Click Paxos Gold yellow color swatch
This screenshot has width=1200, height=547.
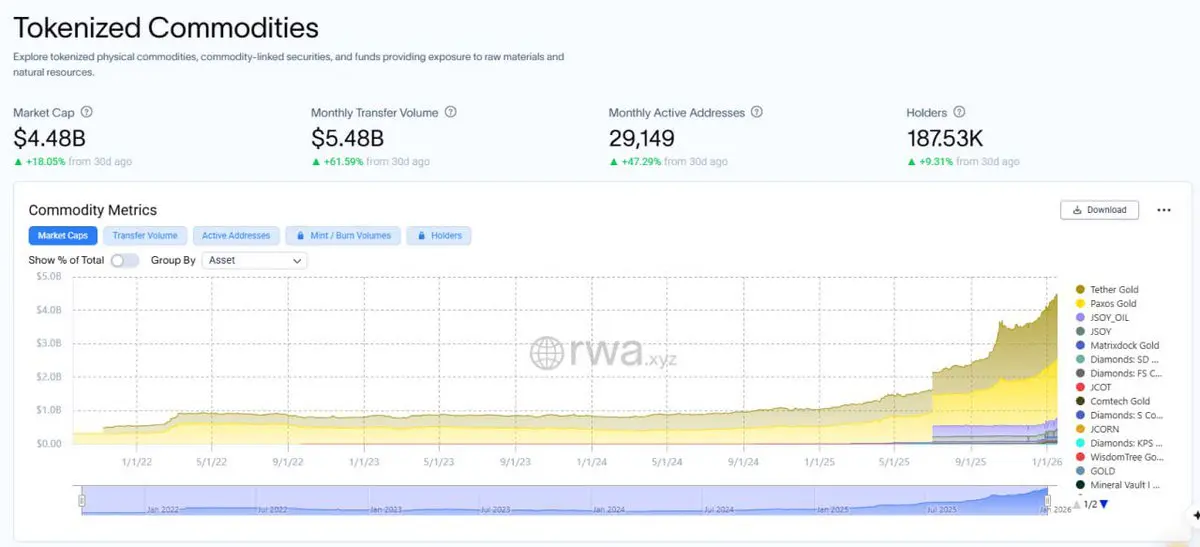point(1080,304)
